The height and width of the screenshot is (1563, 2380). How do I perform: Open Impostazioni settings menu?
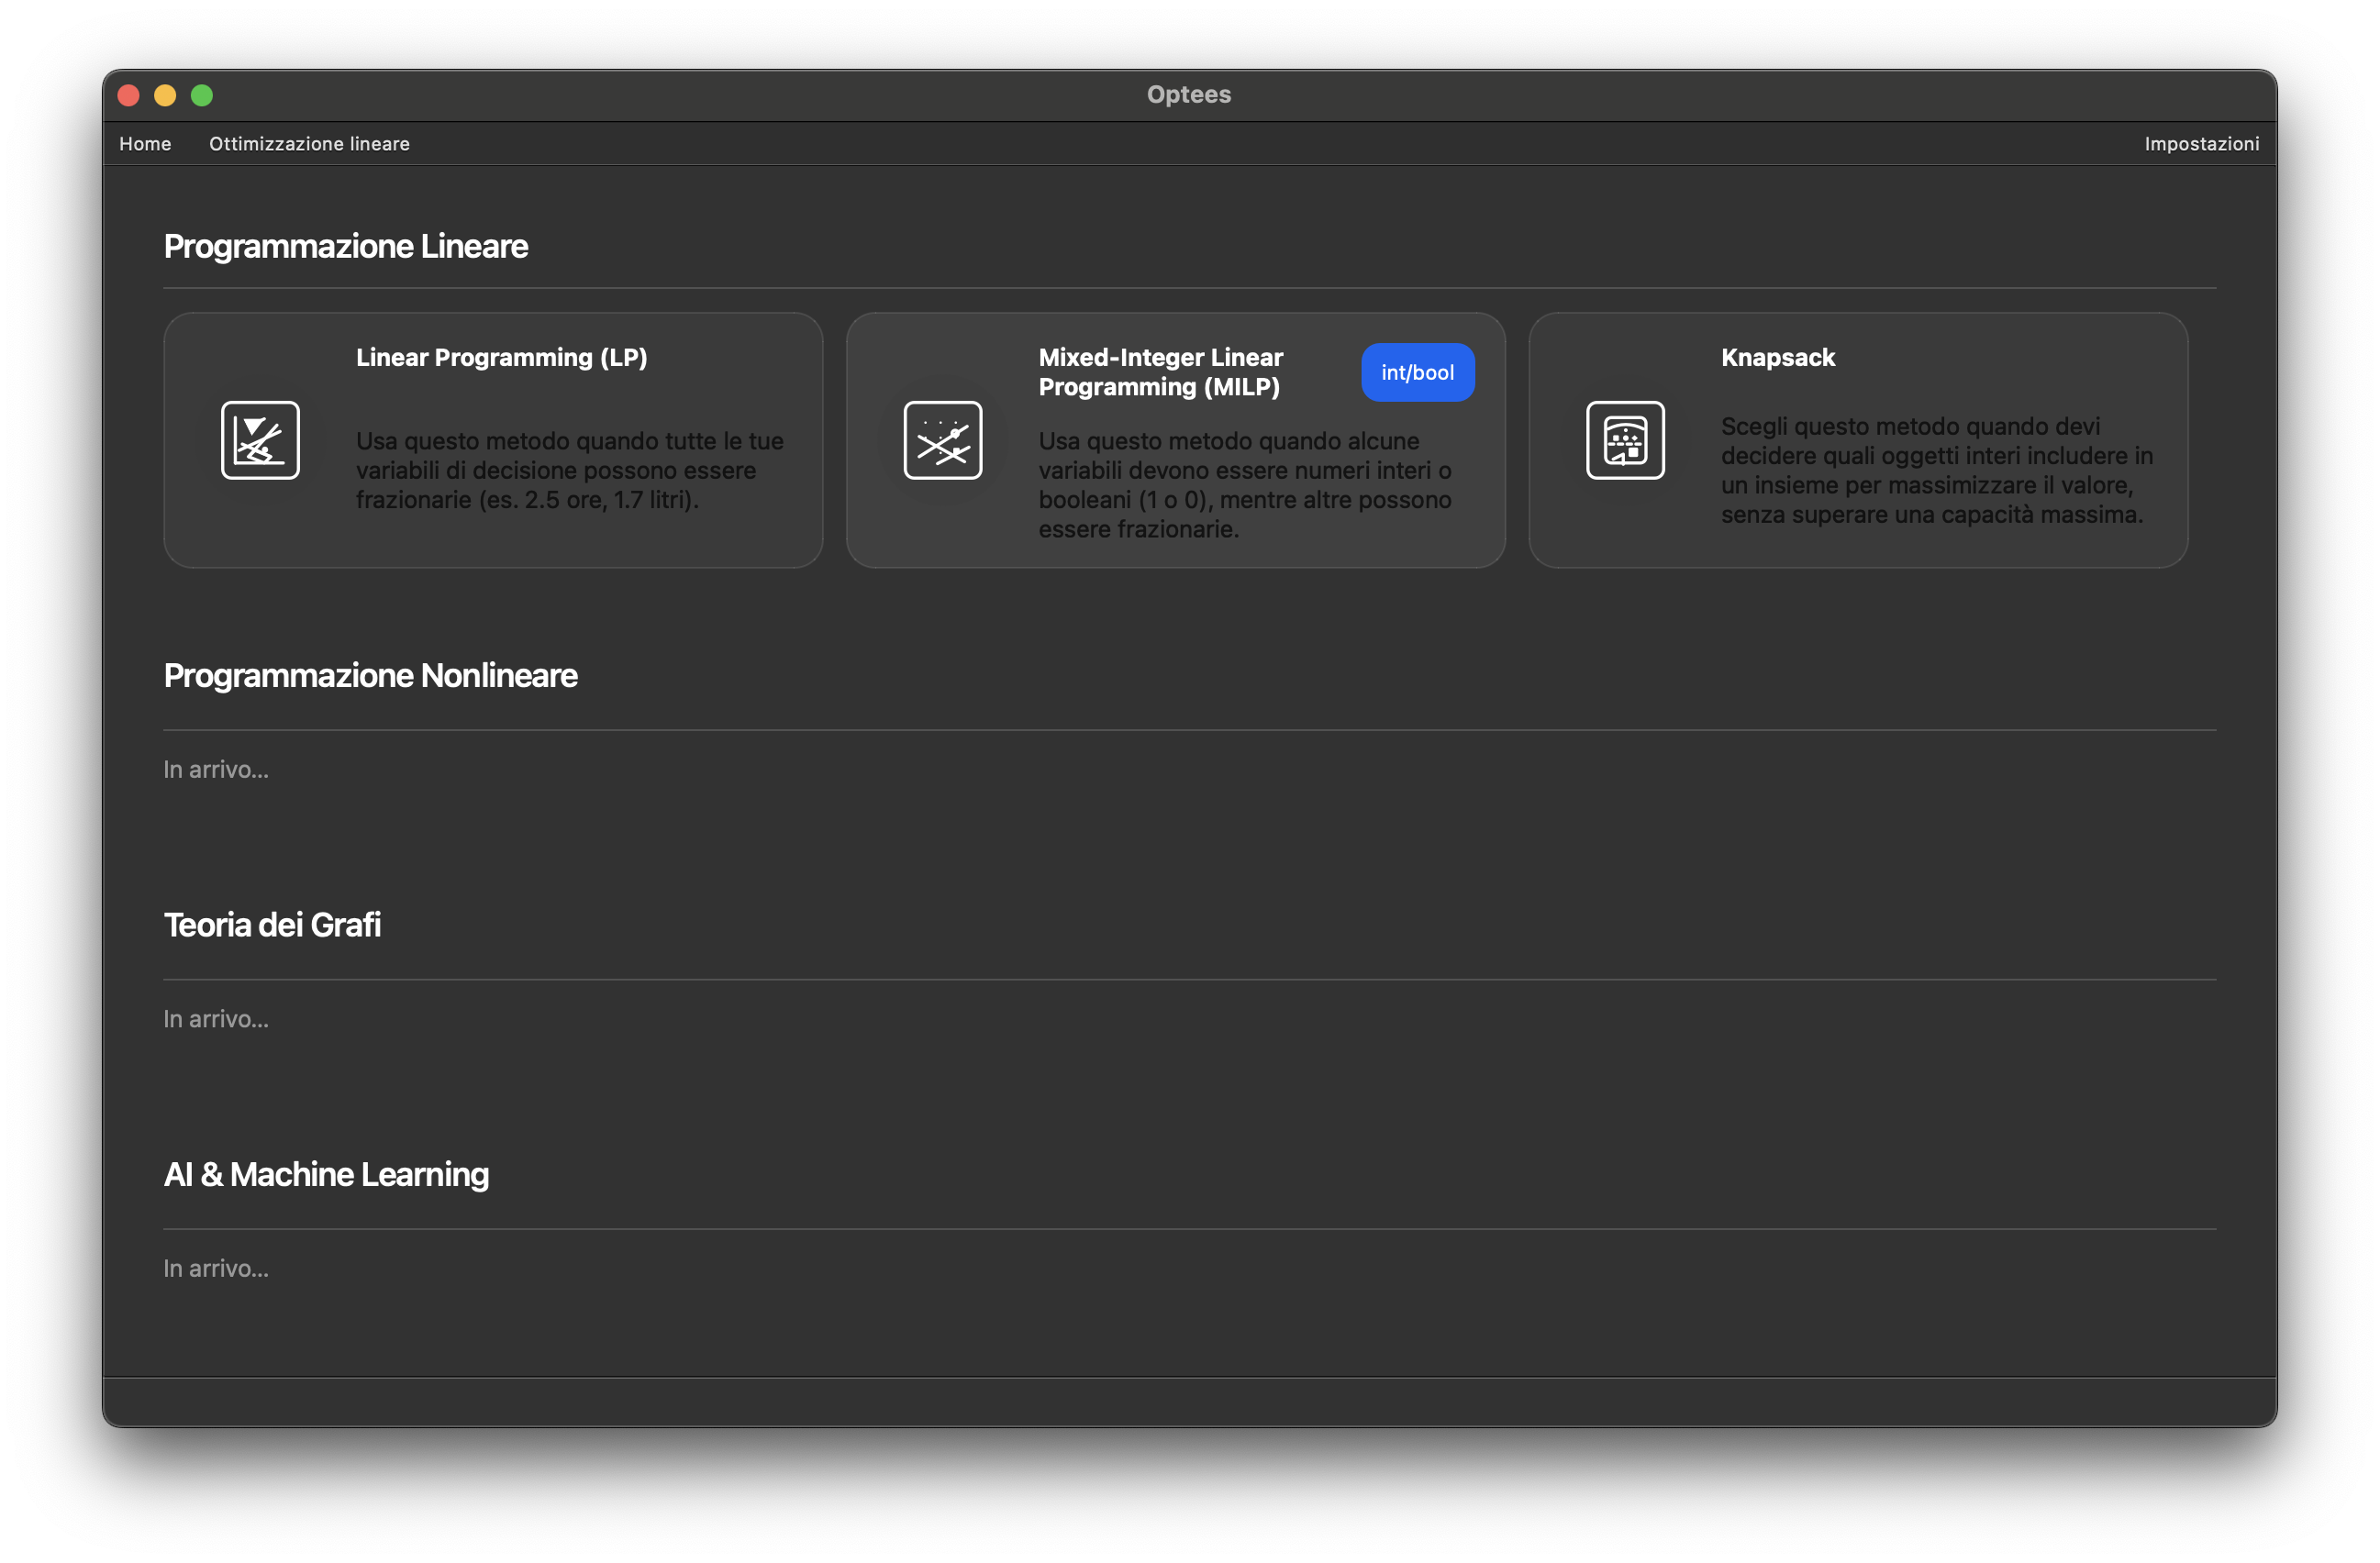[2200, 144]
